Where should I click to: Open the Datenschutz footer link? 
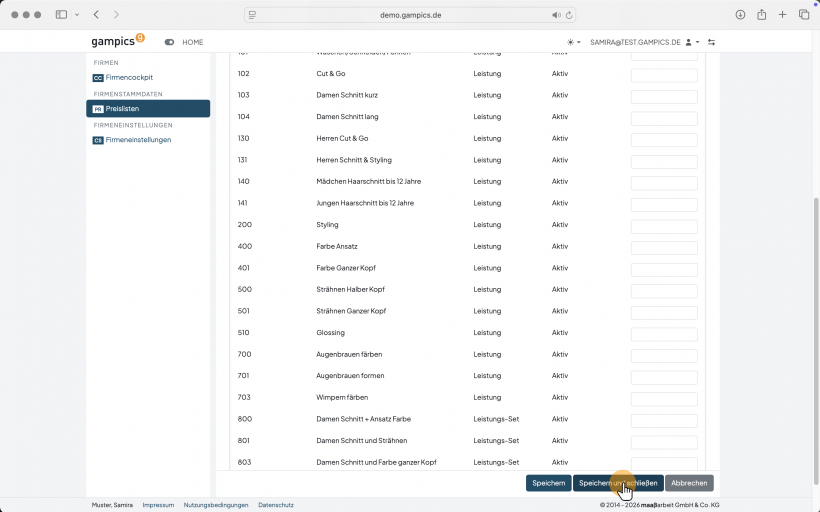[276, 505]
